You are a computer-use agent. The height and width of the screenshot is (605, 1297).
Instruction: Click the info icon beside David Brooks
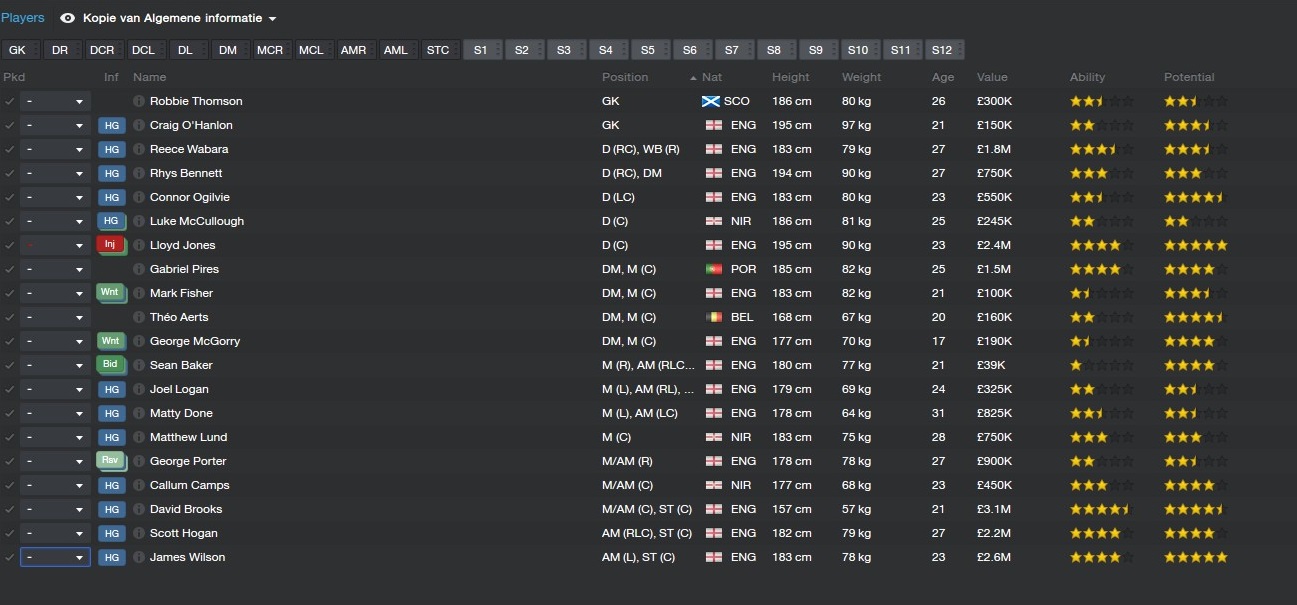click(139, 509)
